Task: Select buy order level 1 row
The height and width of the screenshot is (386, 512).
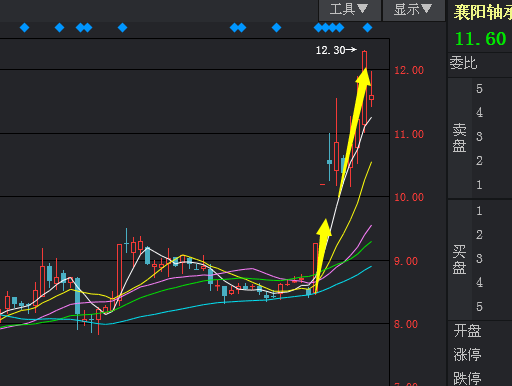Action: [x=492, y=211]
